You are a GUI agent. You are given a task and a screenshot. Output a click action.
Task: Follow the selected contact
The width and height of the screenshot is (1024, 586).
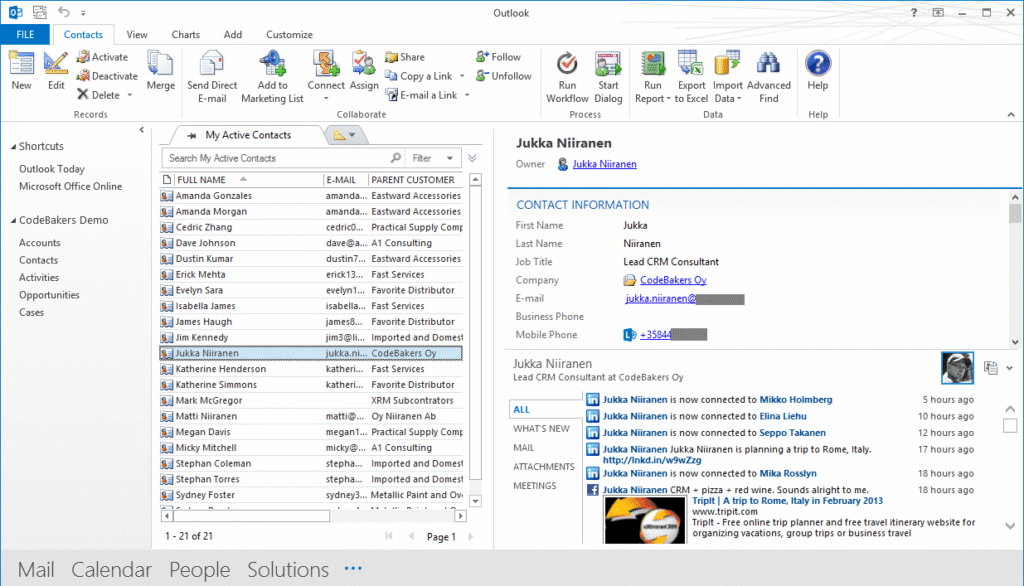coord(498,57)
